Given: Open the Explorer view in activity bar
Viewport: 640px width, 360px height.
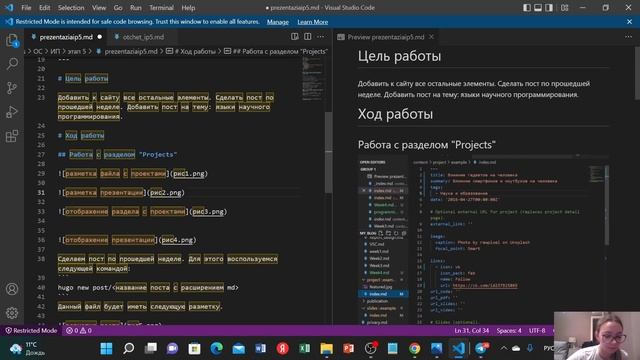Looking at the screenshot, I should click(x=12, y=40).
